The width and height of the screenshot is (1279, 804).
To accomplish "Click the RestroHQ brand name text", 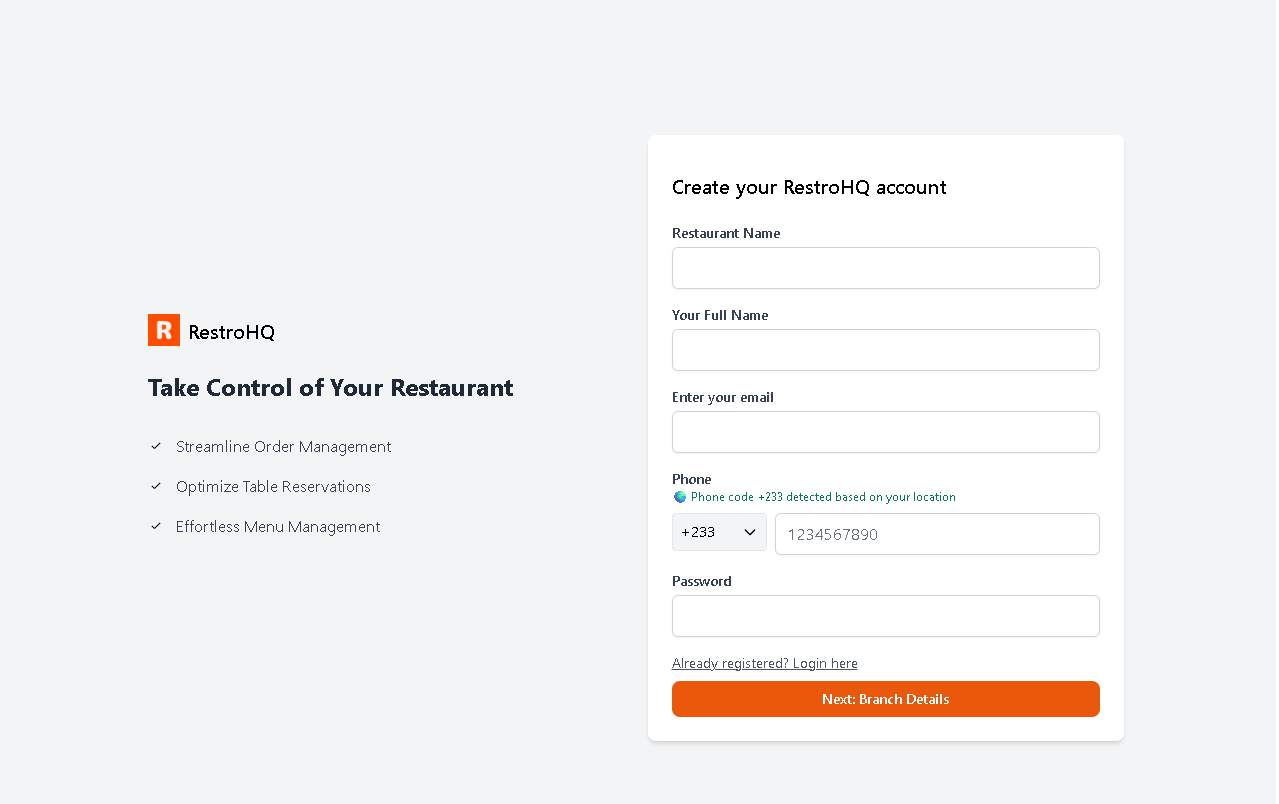I will pos(231,332).
